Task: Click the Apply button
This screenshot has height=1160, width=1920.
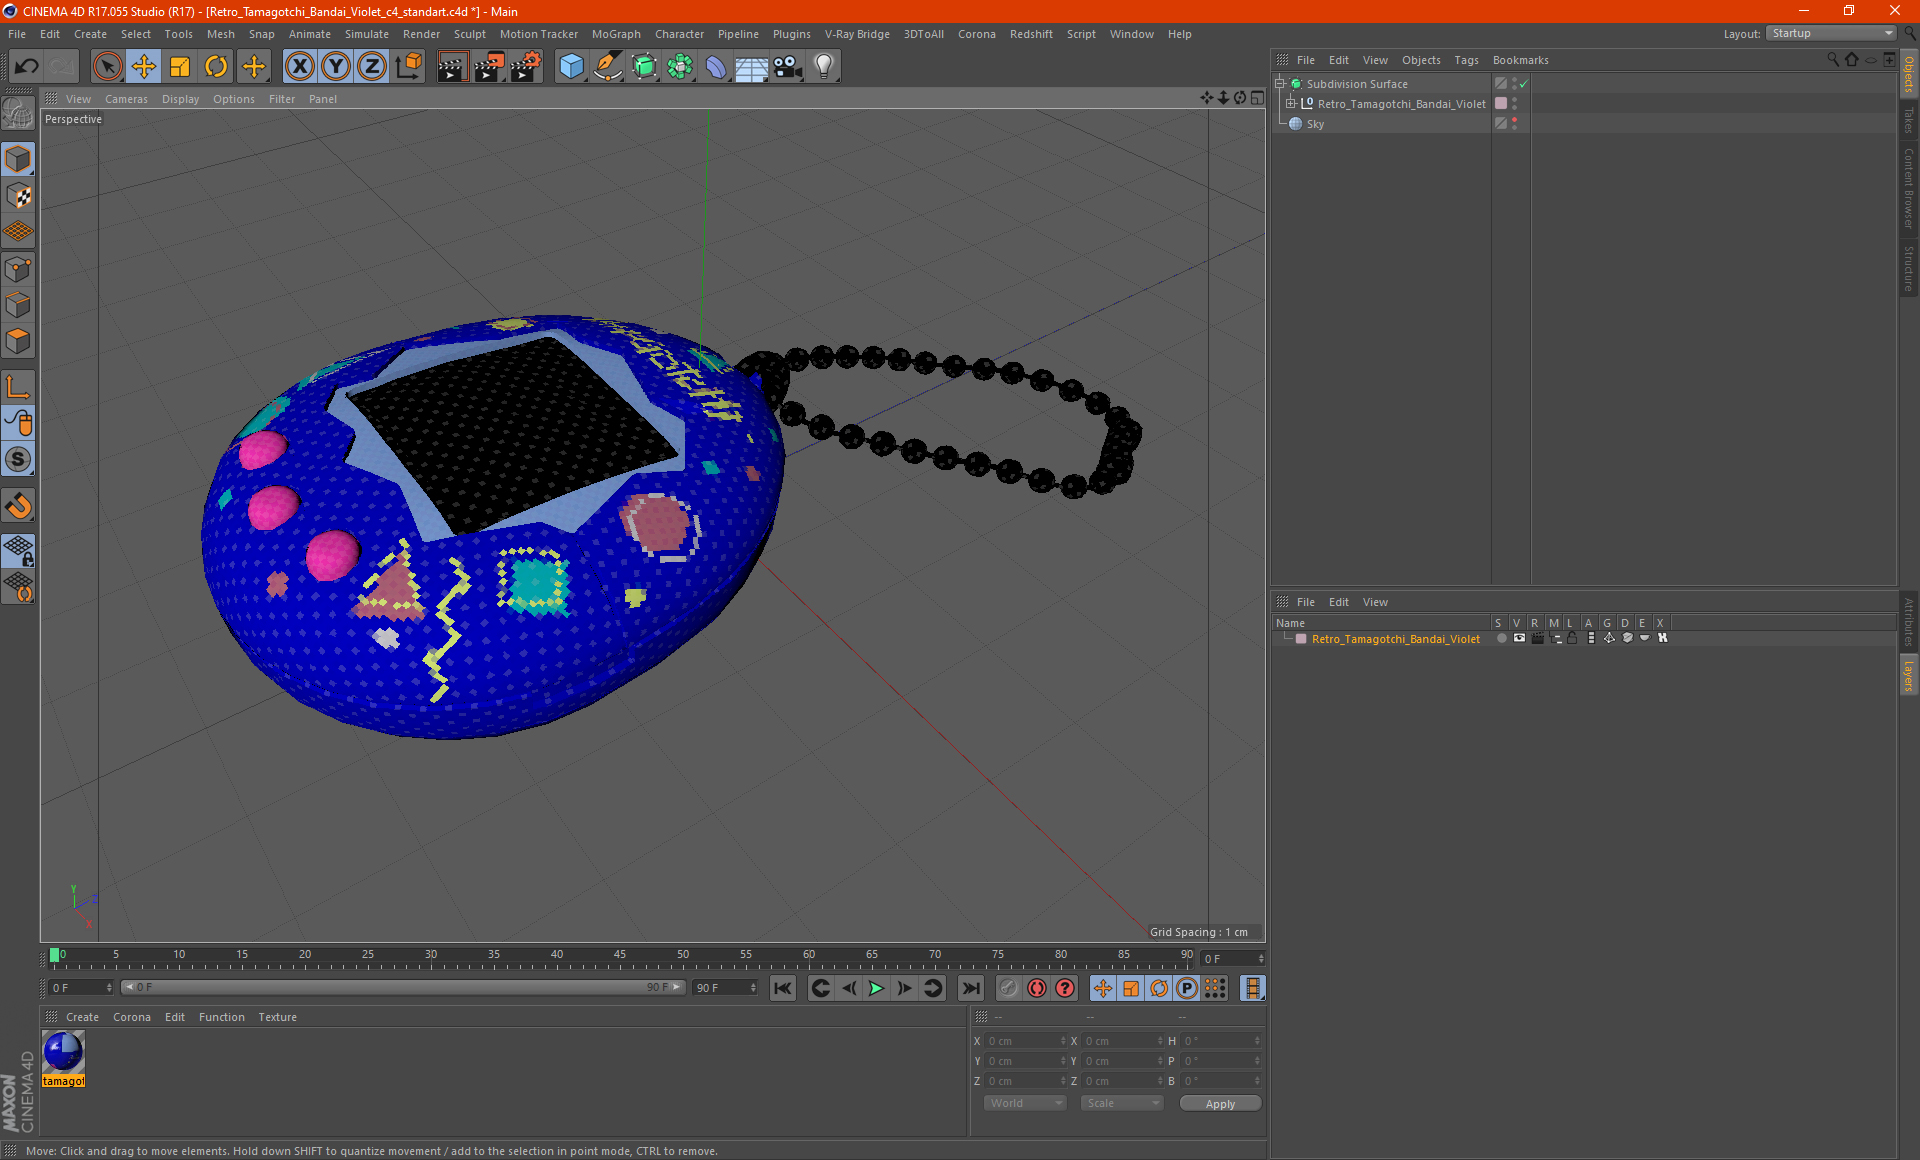Action: click(1220, 1103)
